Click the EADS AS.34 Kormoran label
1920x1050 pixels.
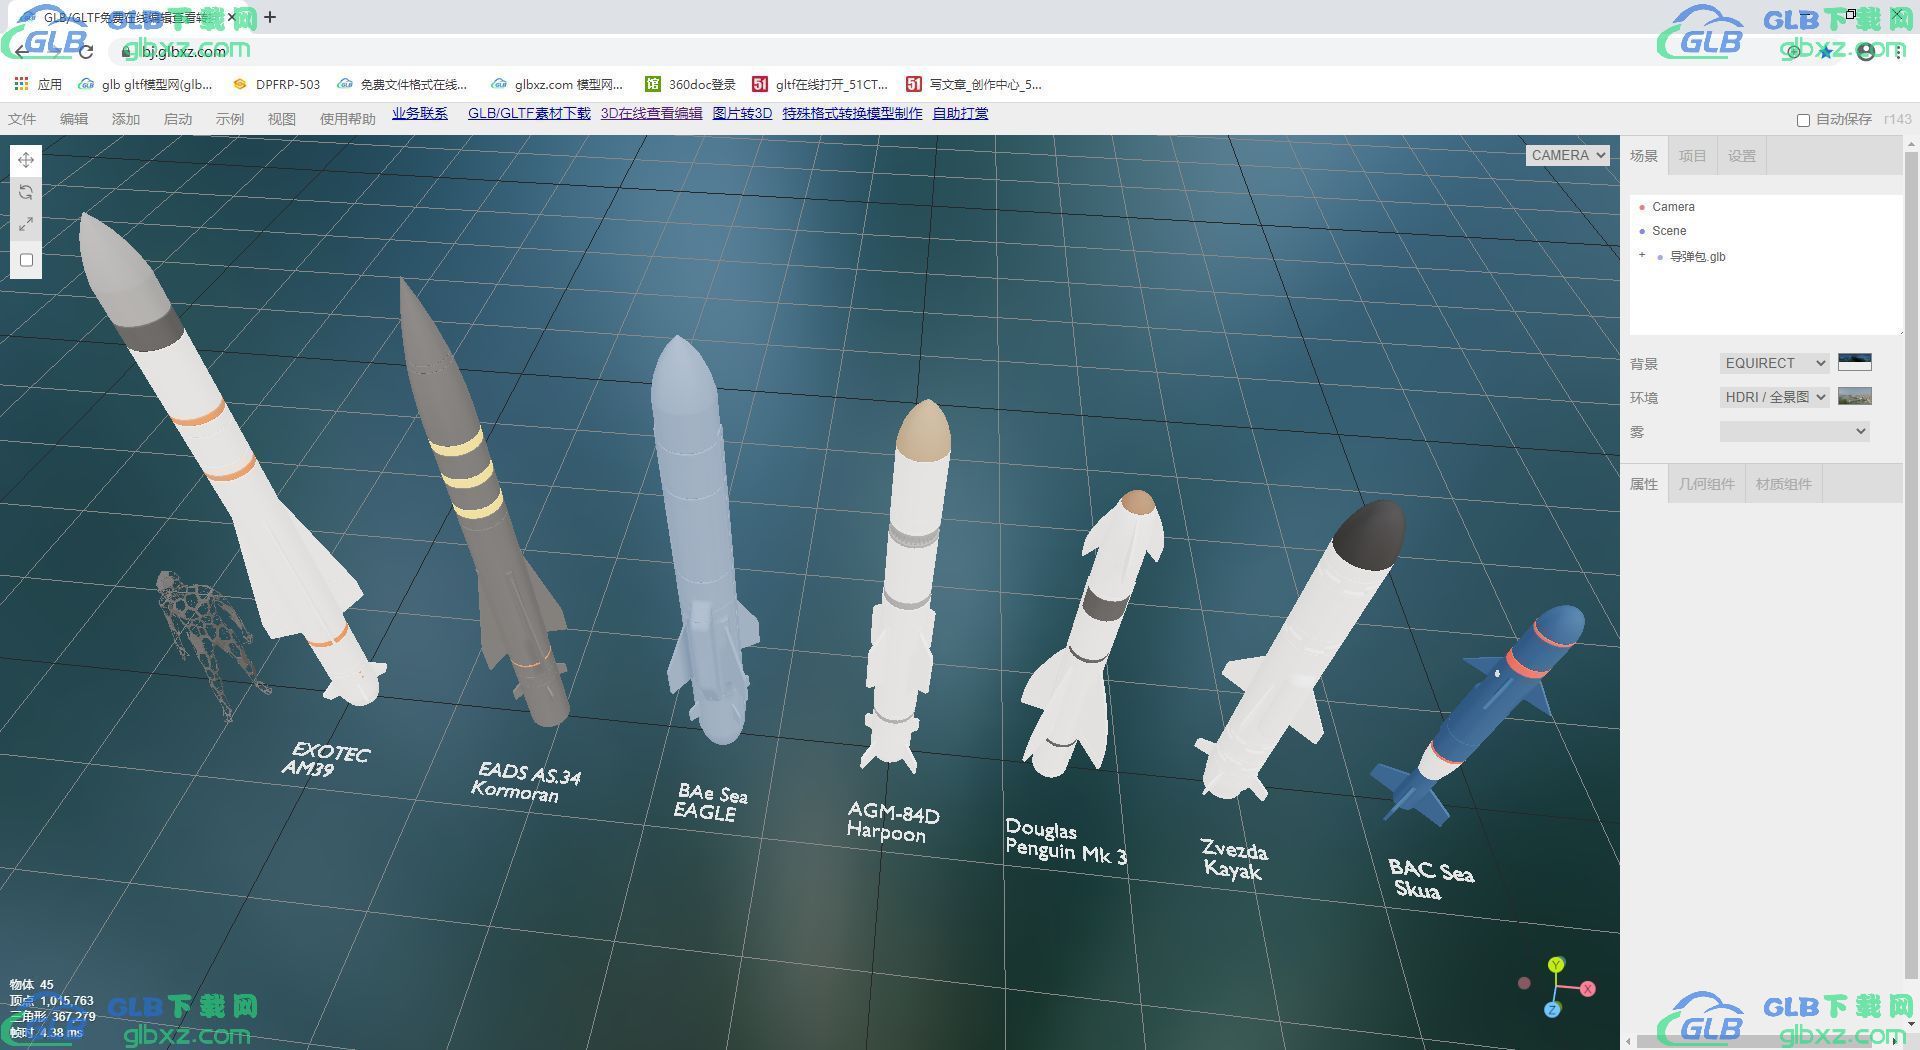[526, 782]
